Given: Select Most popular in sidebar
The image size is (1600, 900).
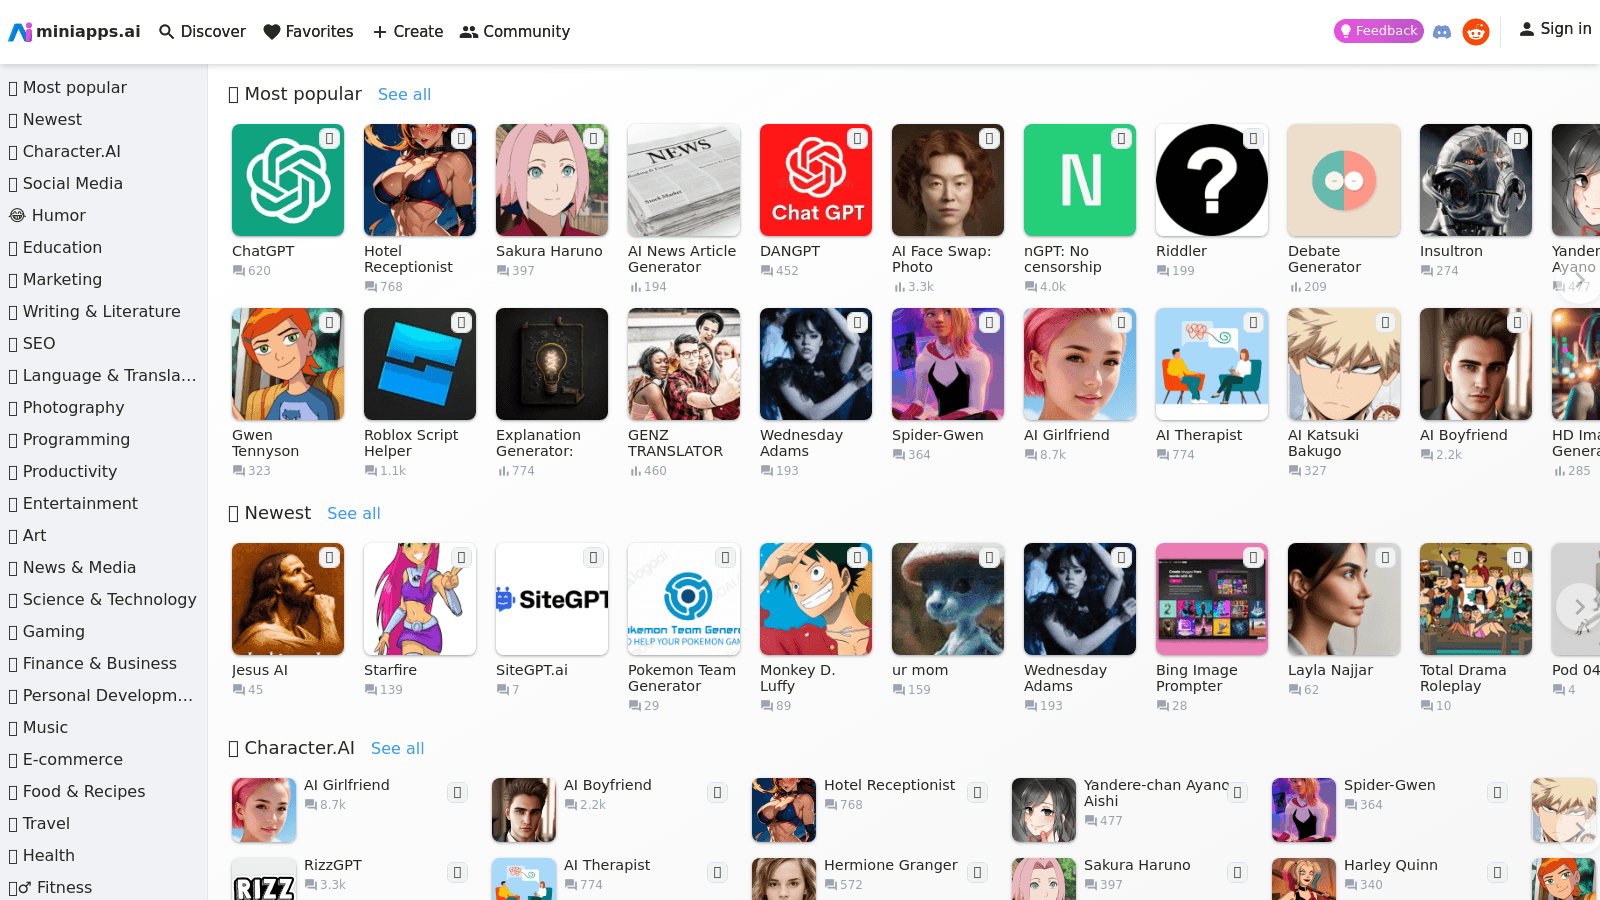Looking at the screenshot, I should point(104,87).
